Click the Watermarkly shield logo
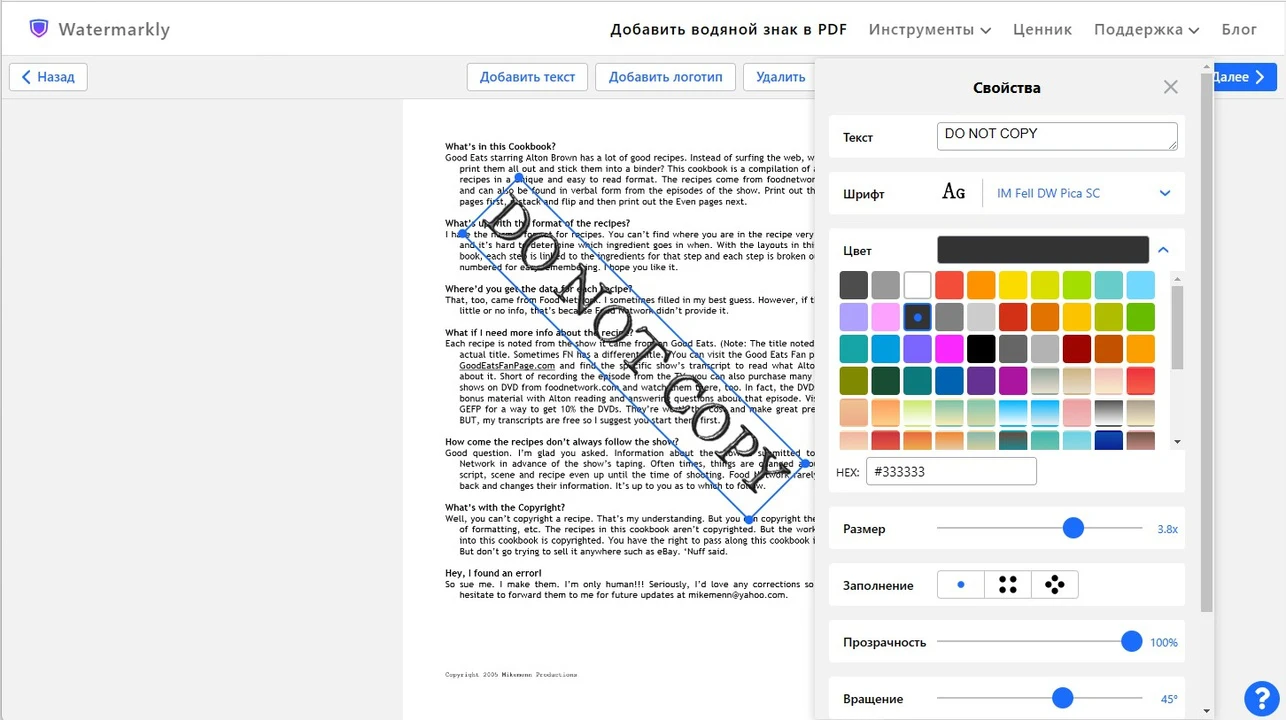Image resolution: width=1286 pixels, height=720 pixels. (39, 28)
